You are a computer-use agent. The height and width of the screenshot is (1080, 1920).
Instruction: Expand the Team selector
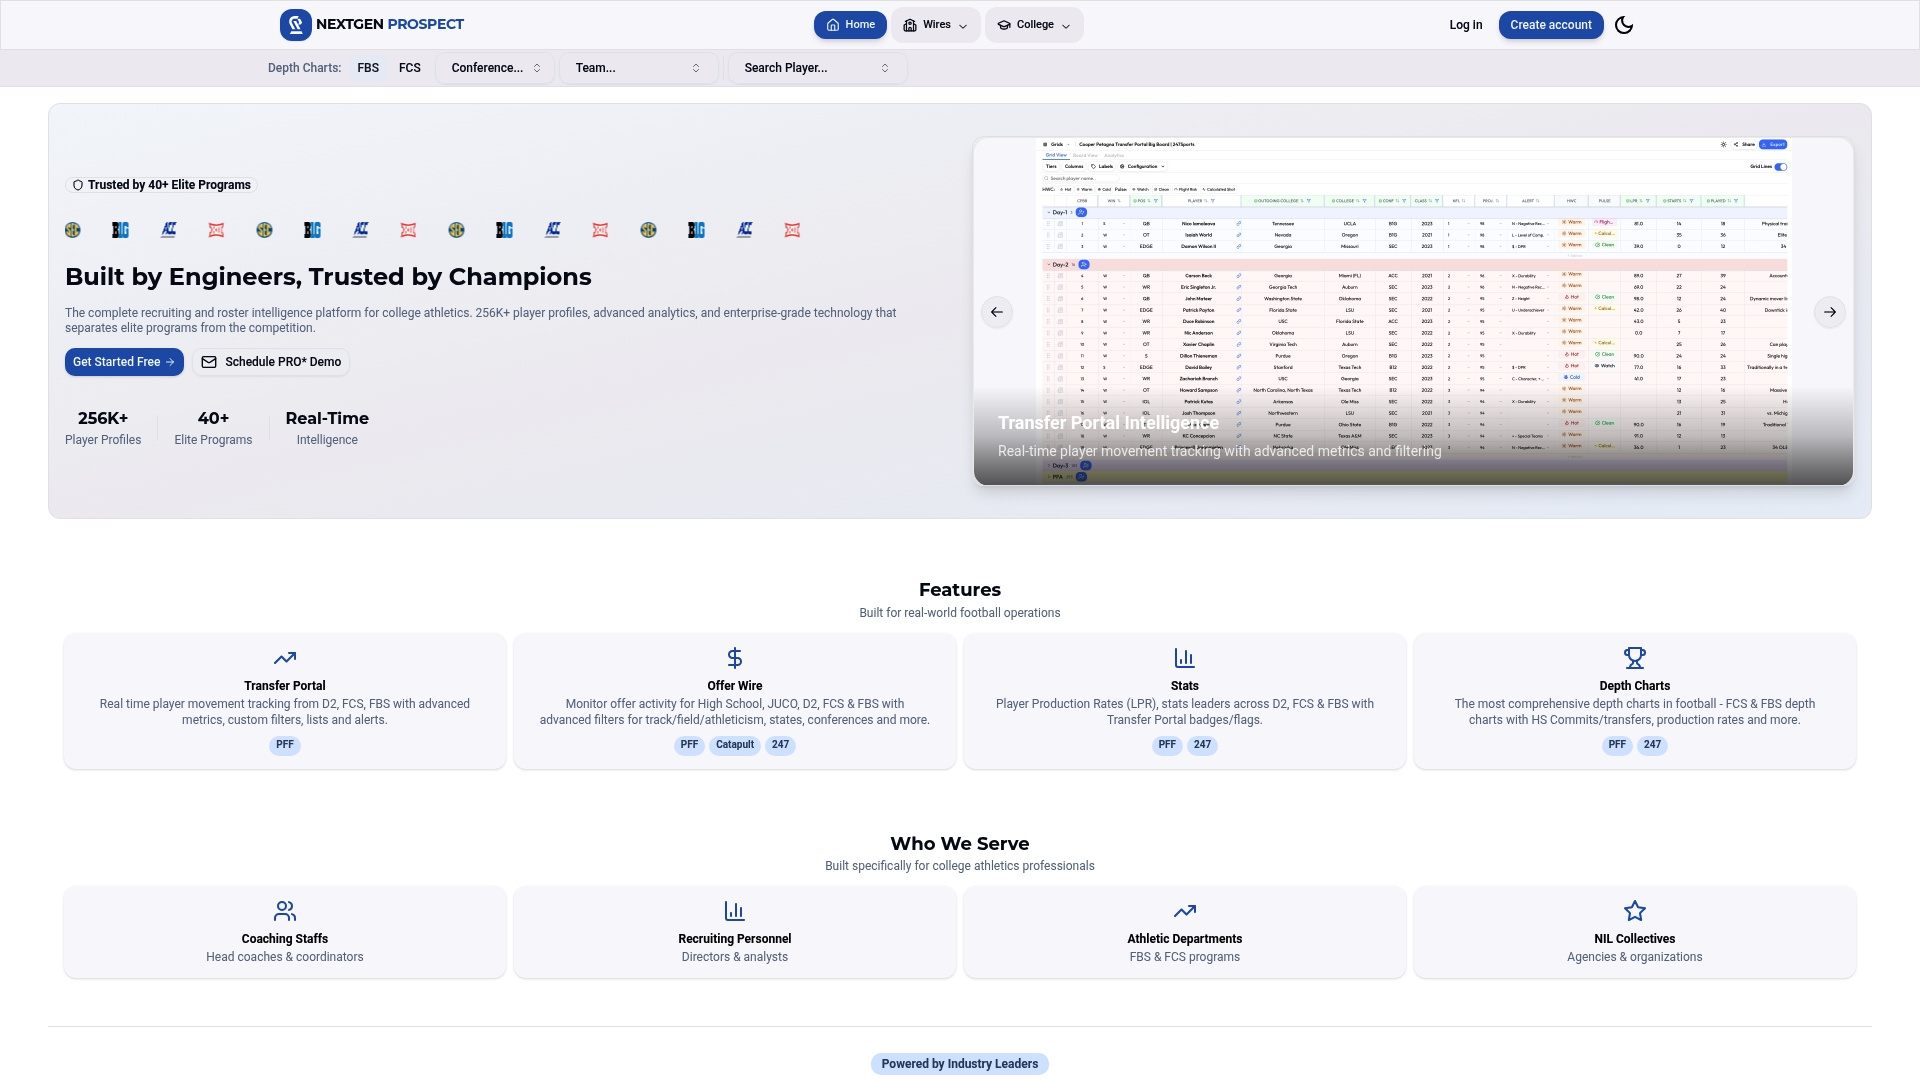click(x=638, y=68)
